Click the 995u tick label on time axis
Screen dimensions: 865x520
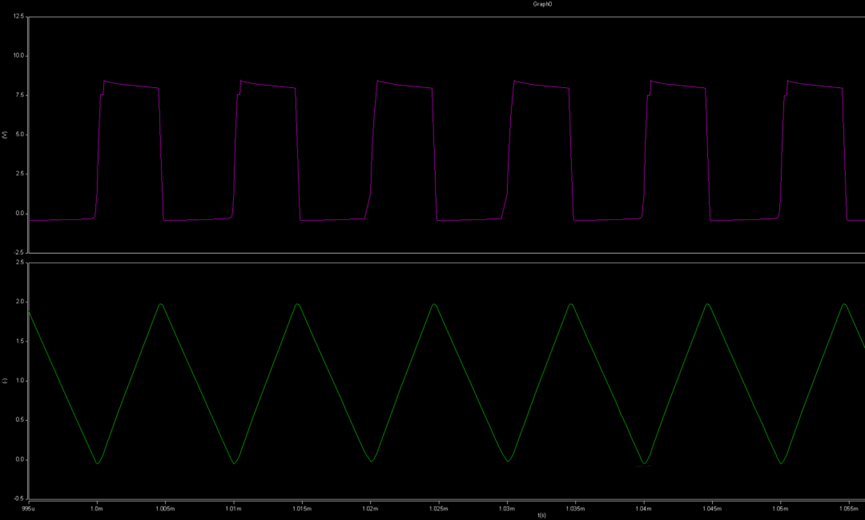coord(28,507)
